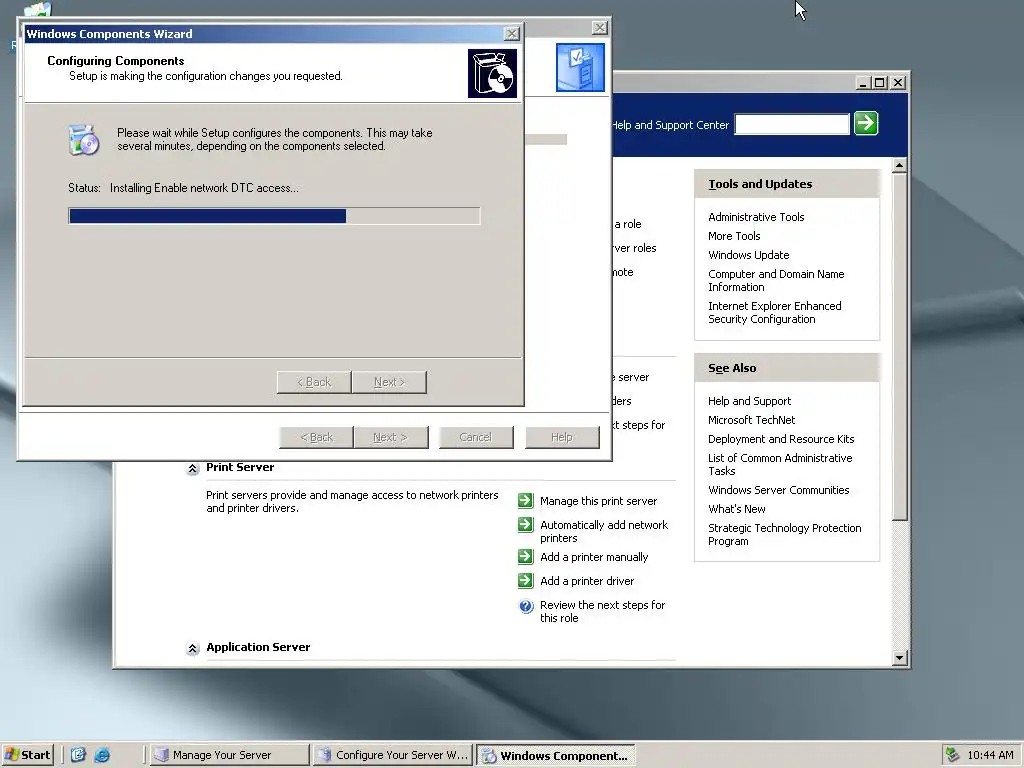Open Internet Explorer Enhanced Security Configuration
Viewport: 1024px width, 768px height.
775,312
